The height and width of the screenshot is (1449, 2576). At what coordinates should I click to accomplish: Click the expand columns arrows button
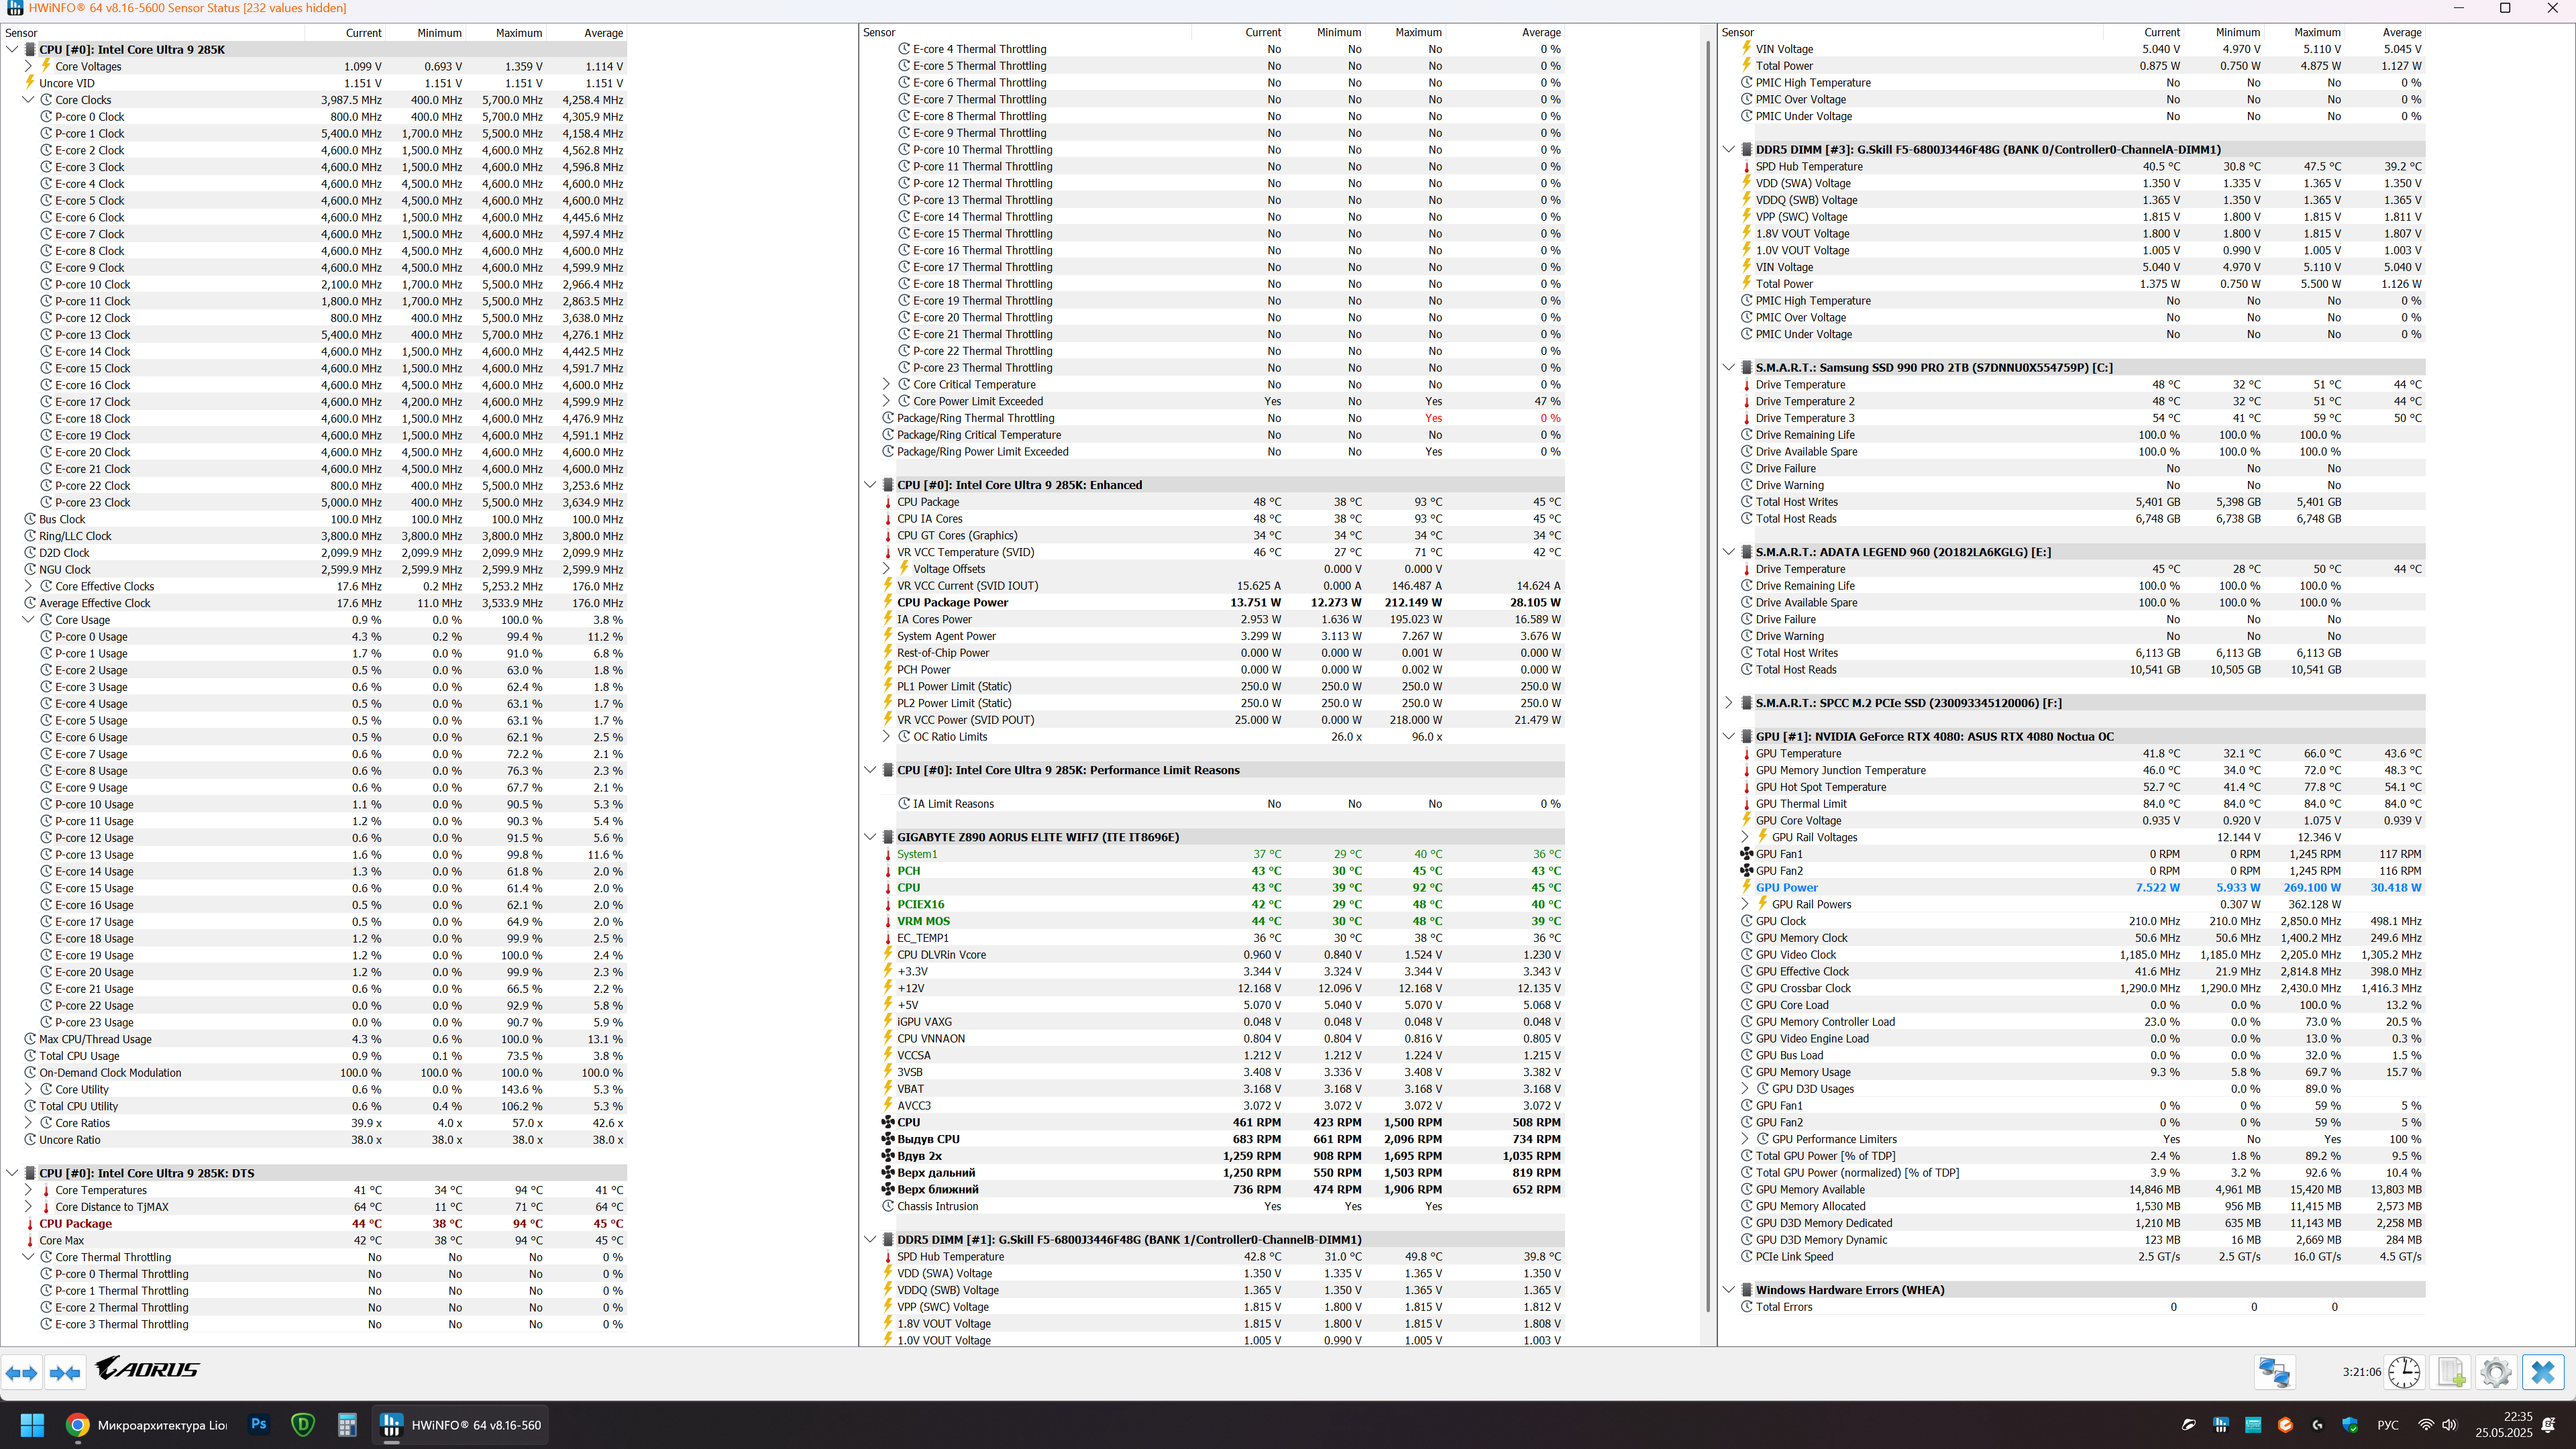pos(22,1373)
